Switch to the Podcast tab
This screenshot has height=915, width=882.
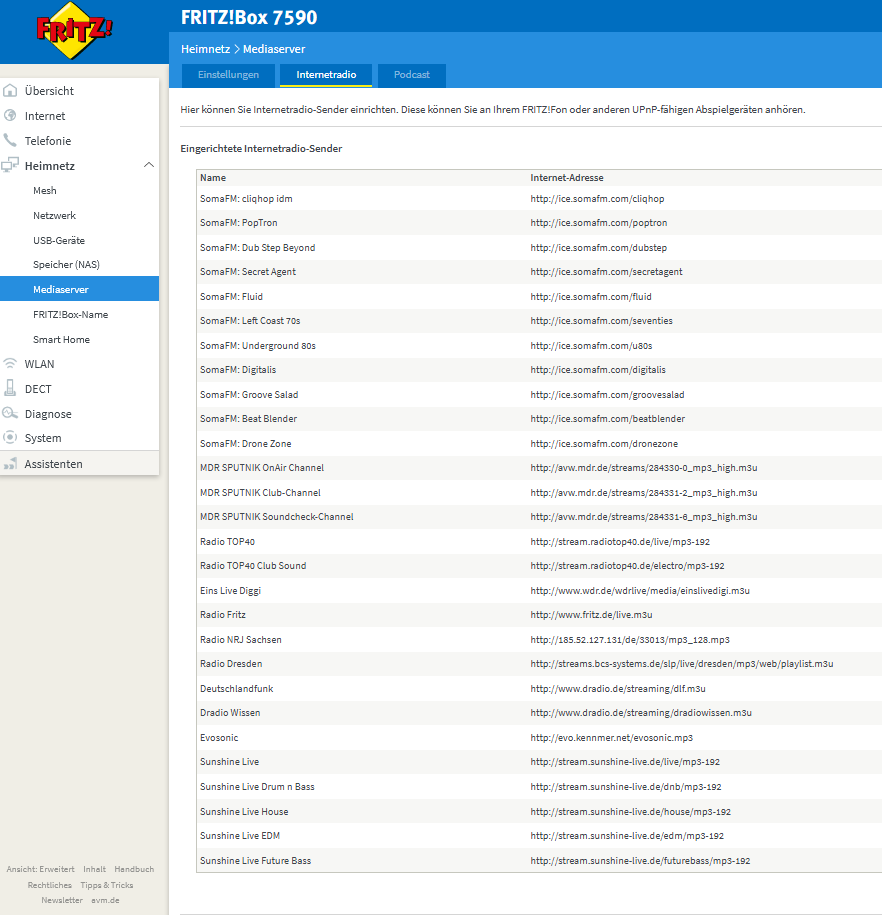pyautogui.click(x=412, y=75)
